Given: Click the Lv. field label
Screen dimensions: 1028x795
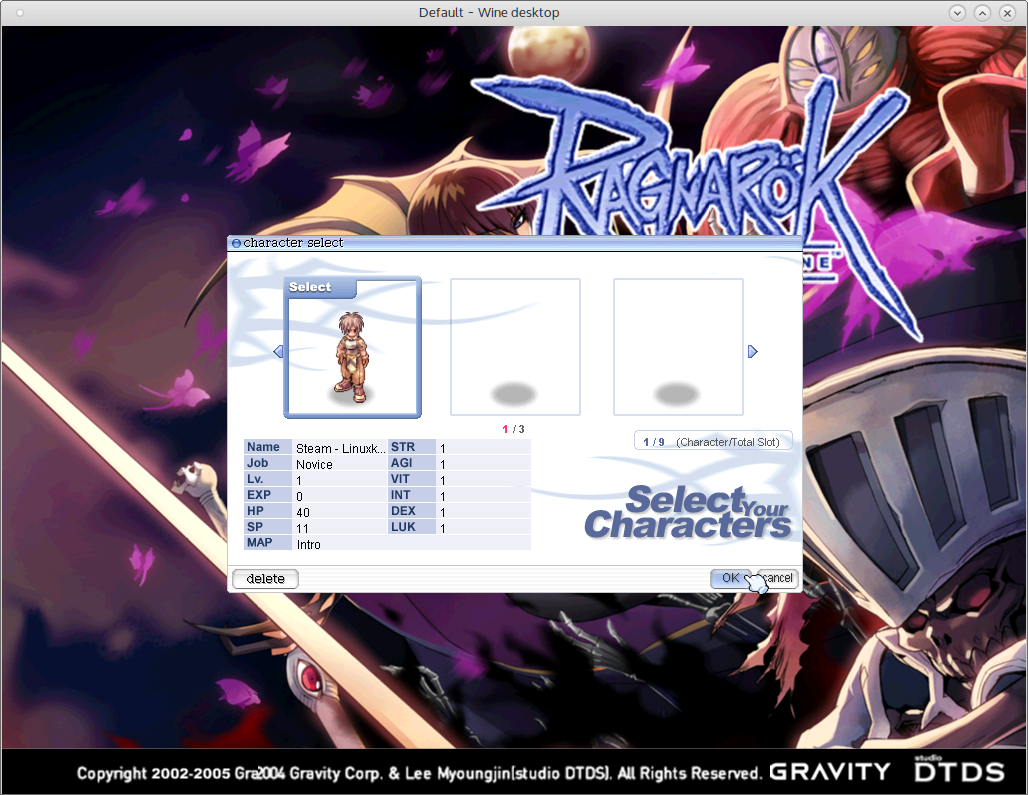Looking at the screenshot, I should [267, 479].
